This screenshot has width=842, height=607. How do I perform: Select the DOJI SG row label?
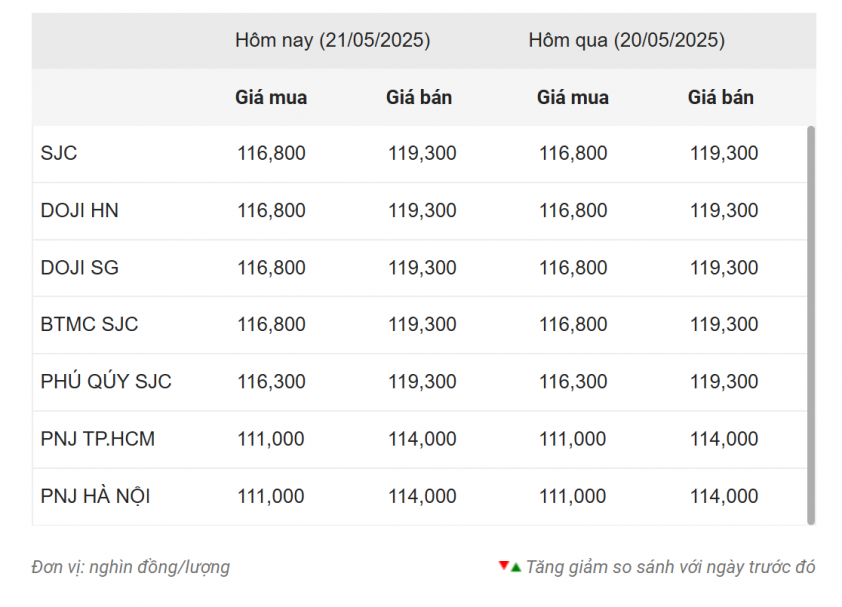click(x=80, y=268)
